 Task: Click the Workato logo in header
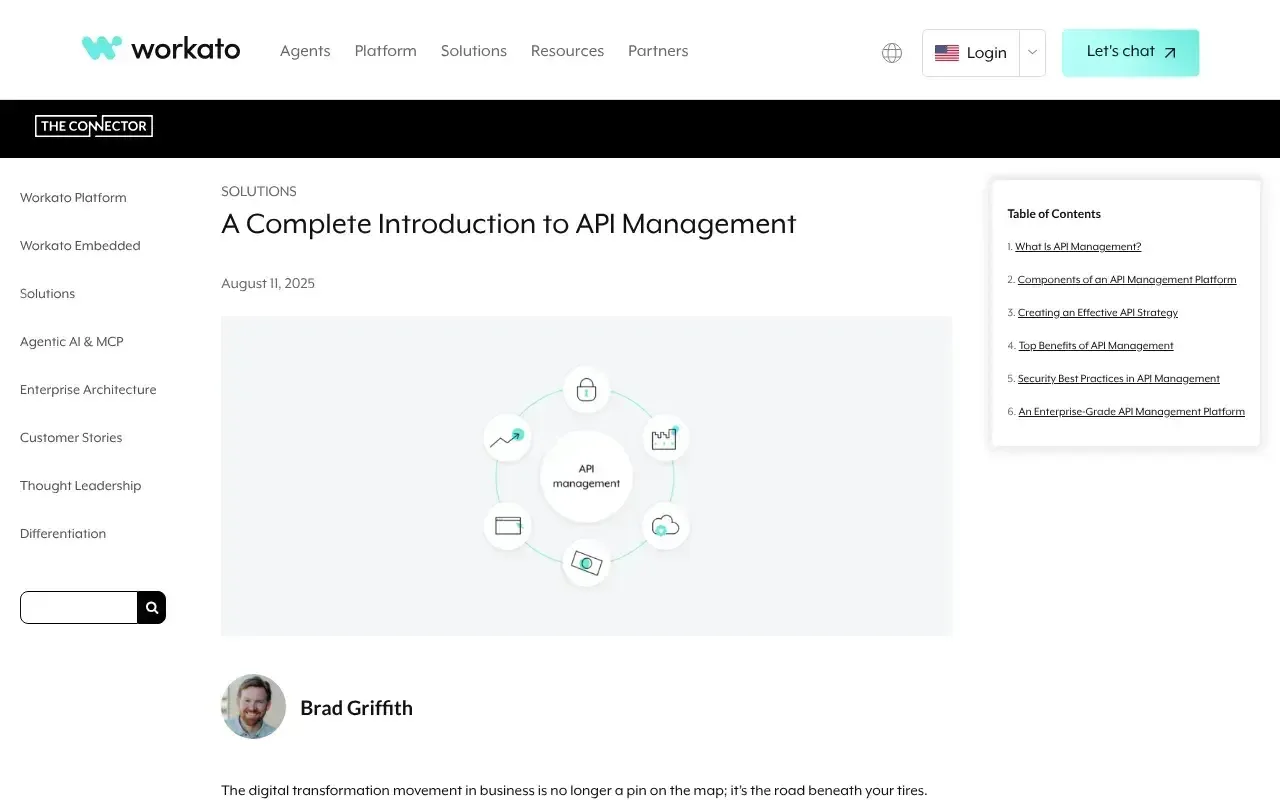[x=161, y=49]
